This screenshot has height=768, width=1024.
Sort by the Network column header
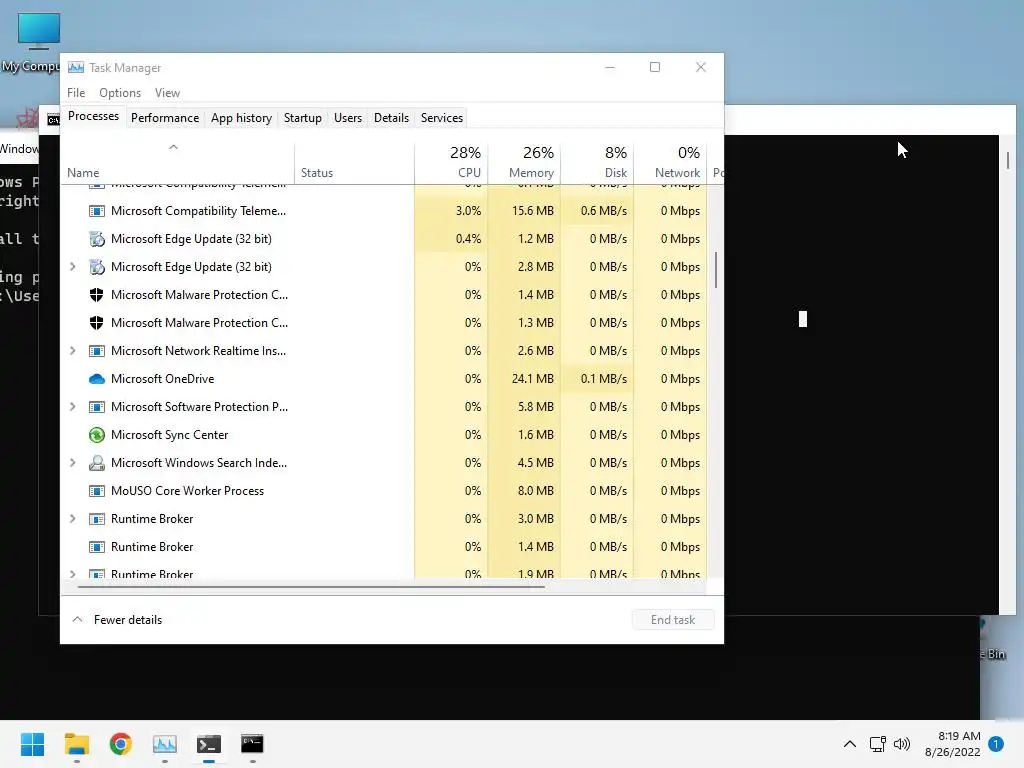pos(671,163)
